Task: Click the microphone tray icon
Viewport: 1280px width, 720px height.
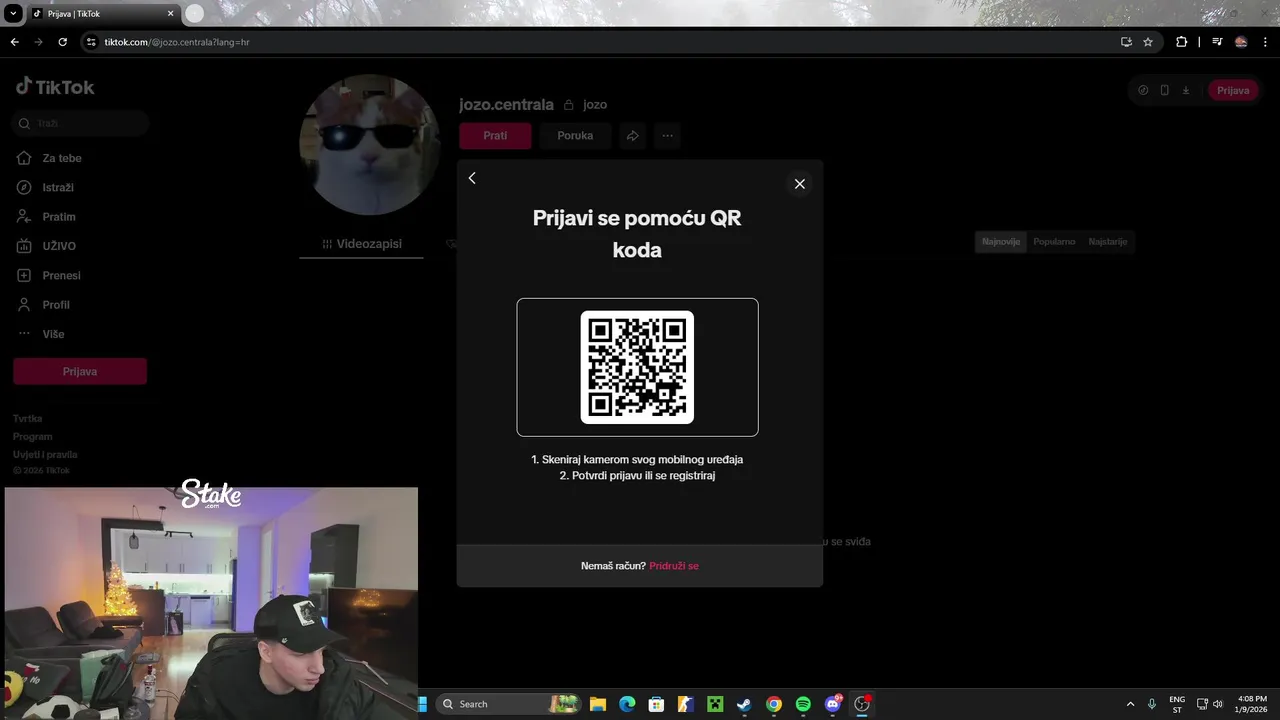Action: pos(1153,704)
